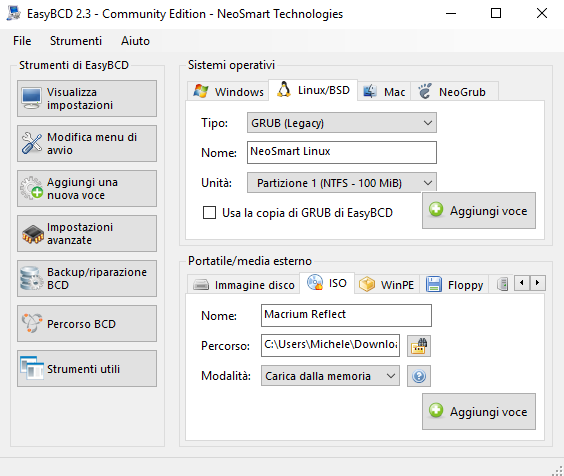The width and height of the screenshot is (564, 476).
Task: Click the NeoSmart Linux name field
Action: point(342,152)
